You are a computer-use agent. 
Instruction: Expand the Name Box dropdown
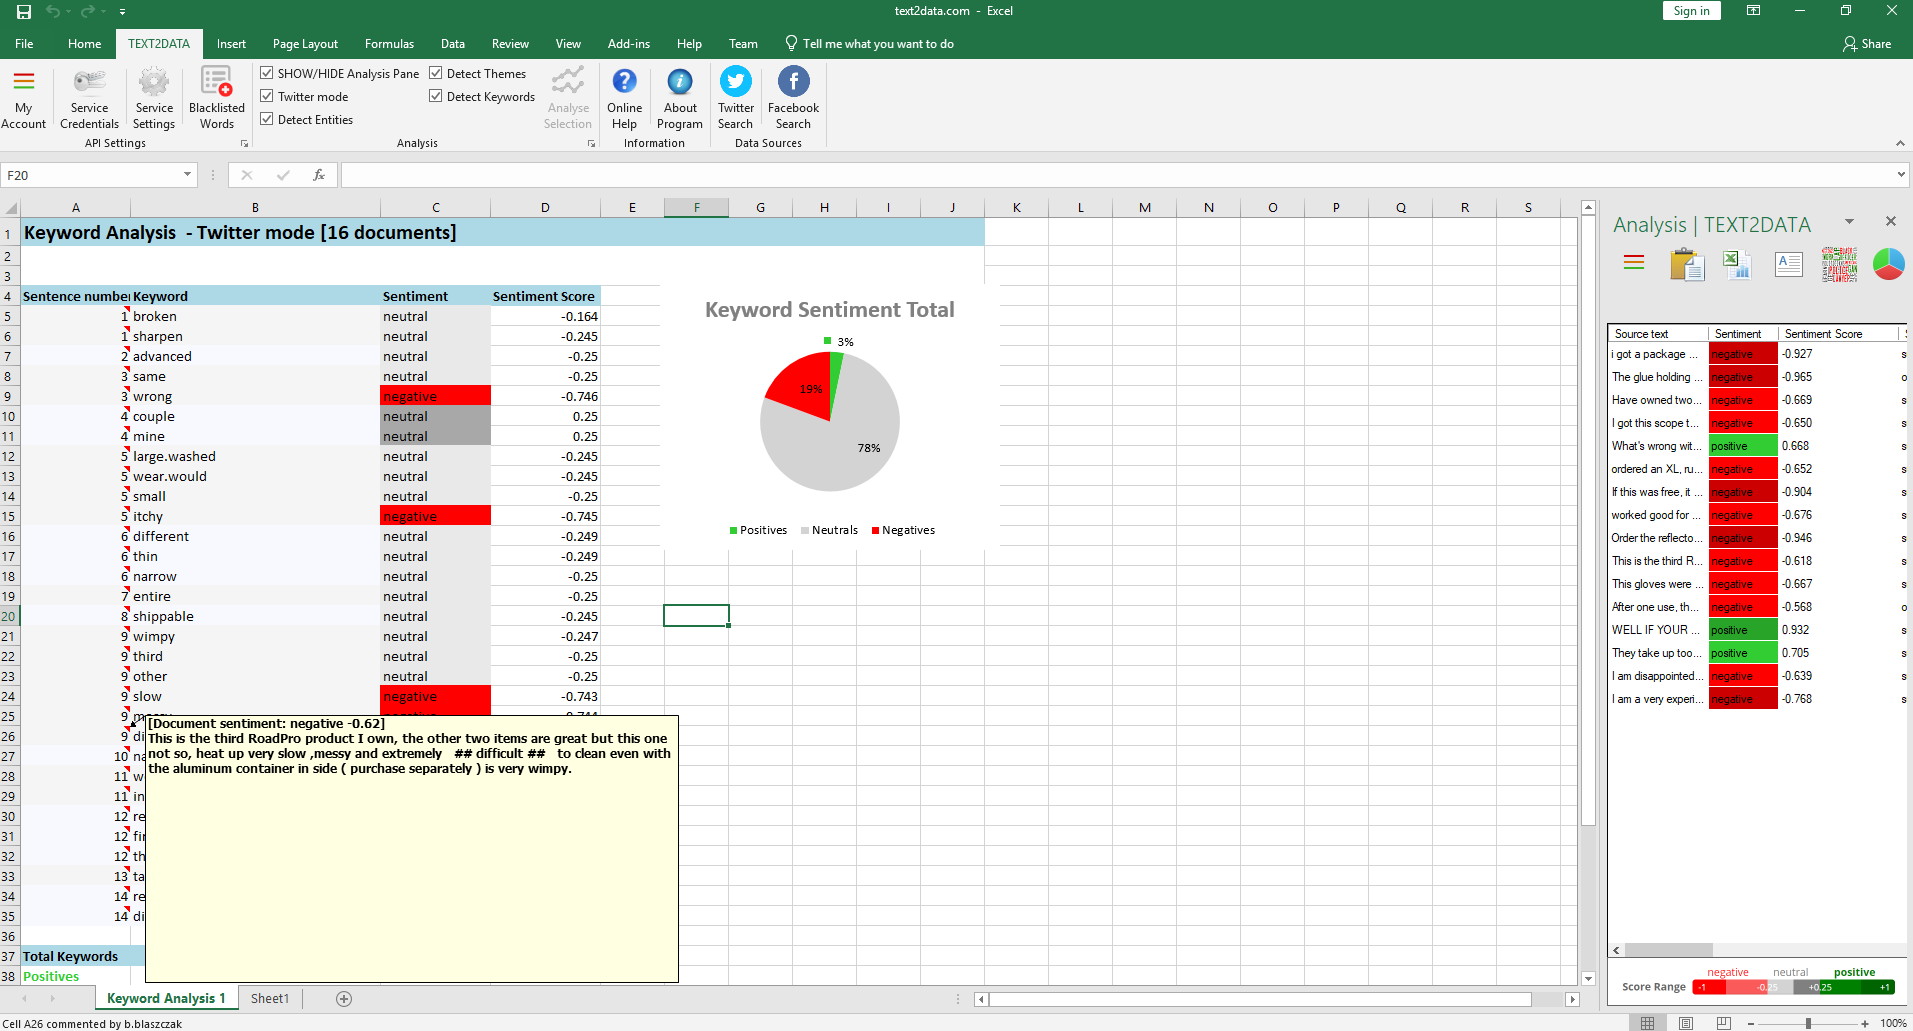tap(187, 175)
